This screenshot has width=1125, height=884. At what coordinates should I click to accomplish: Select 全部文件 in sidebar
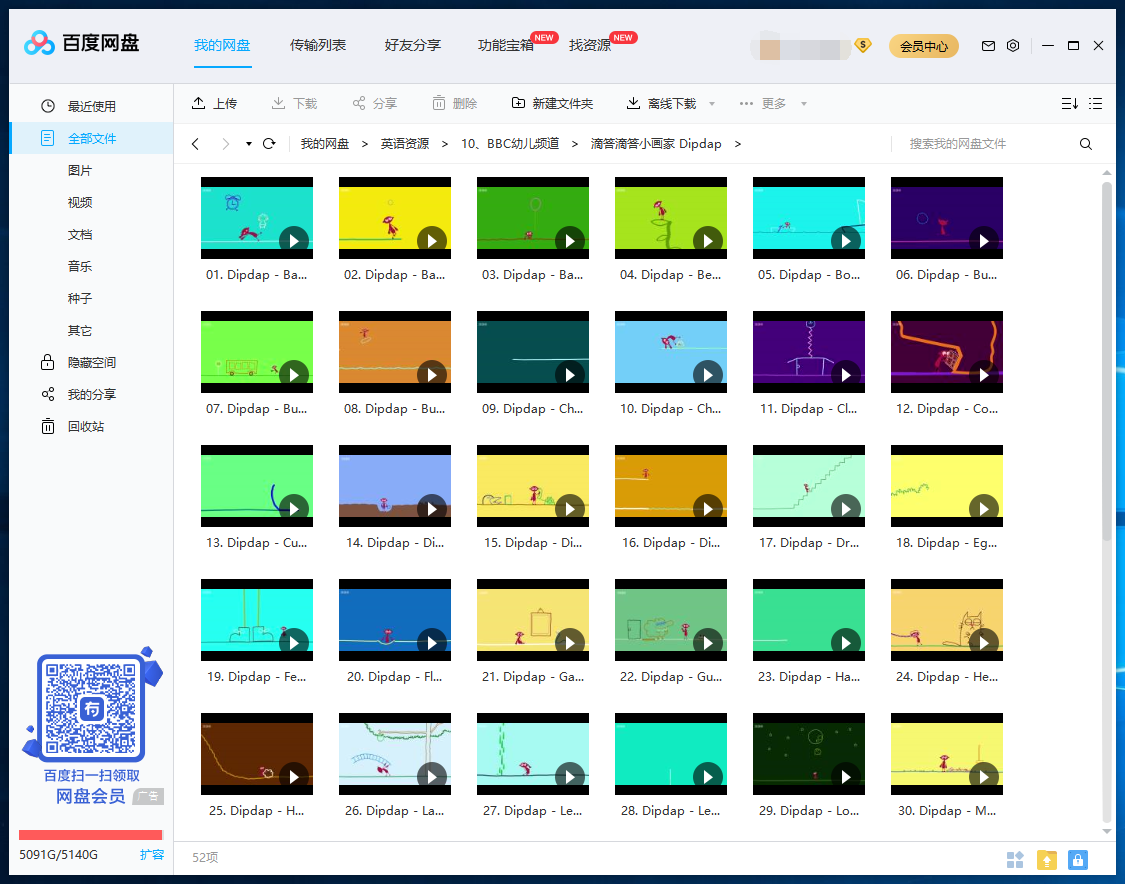91,138
